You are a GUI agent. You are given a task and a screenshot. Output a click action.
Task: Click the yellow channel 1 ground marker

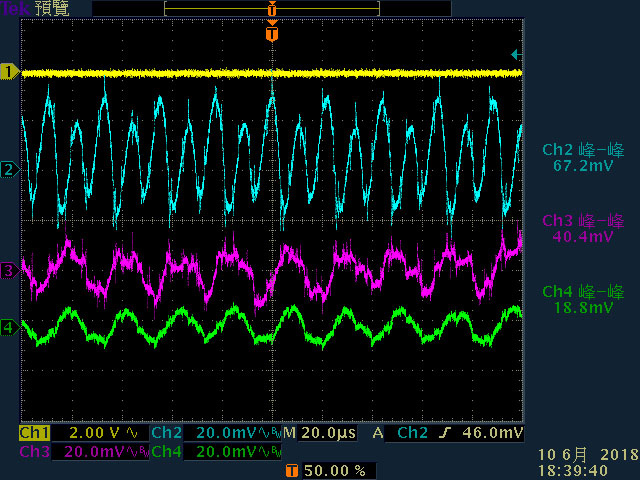10,72
